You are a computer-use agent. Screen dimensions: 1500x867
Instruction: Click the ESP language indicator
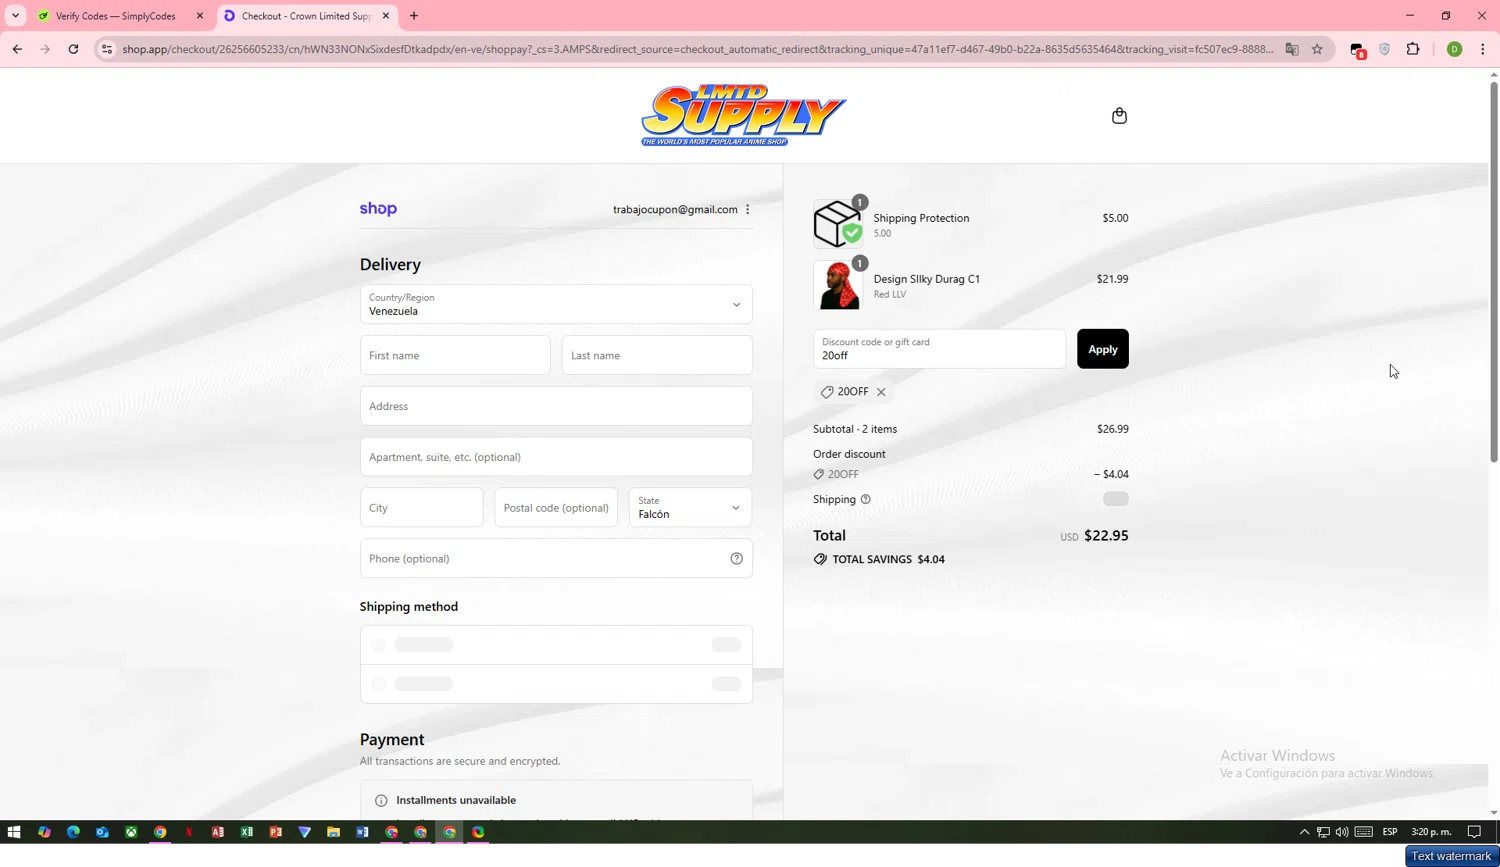(1390, 832)
